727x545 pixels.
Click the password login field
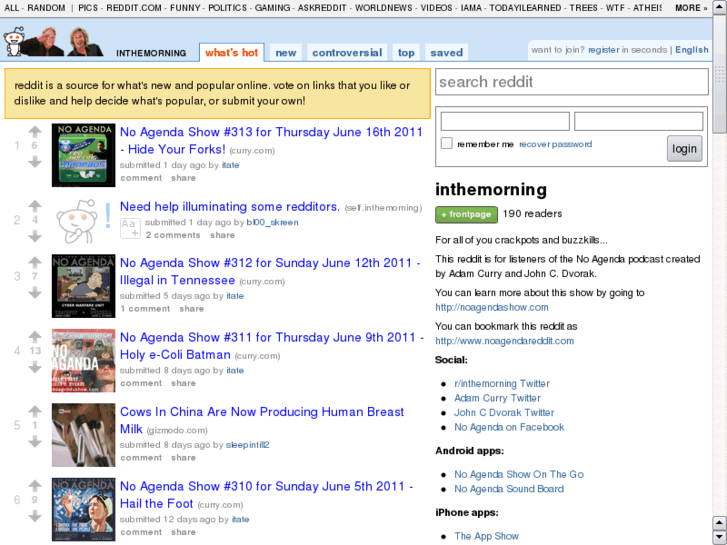[638, 122]
